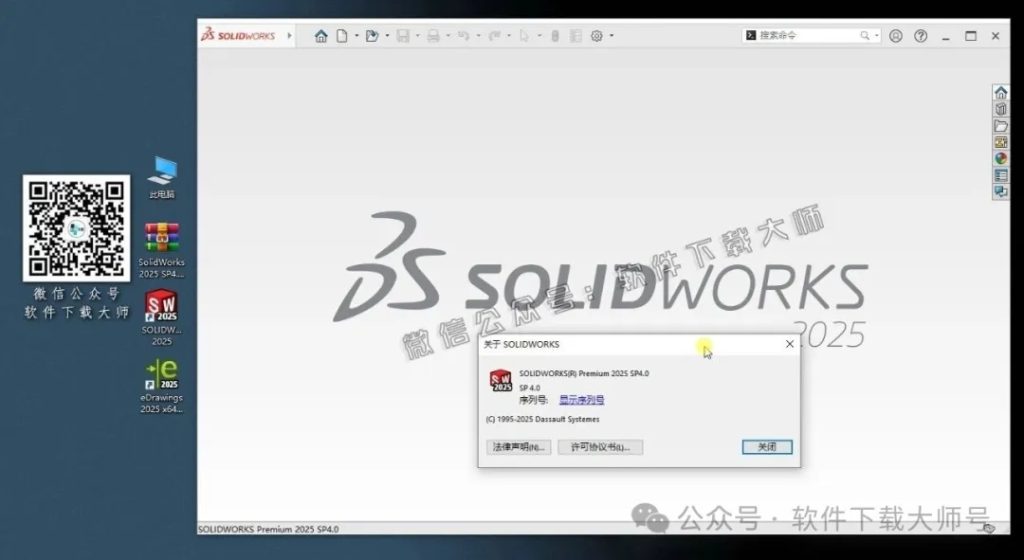
Task: Click SW 2025 icon in About dialog
Action: [501, 380]
